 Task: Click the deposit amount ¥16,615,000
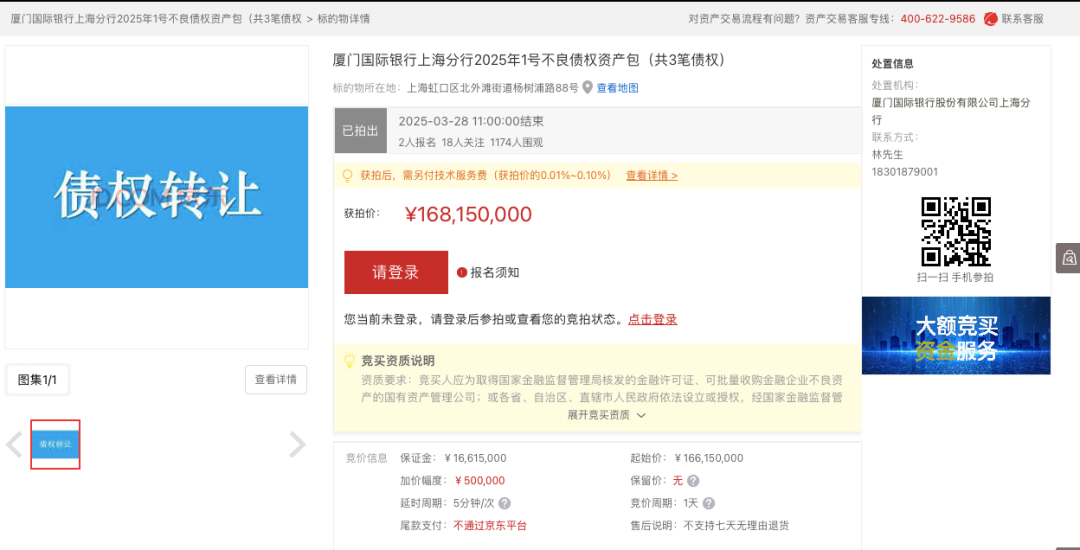[476, 458]
